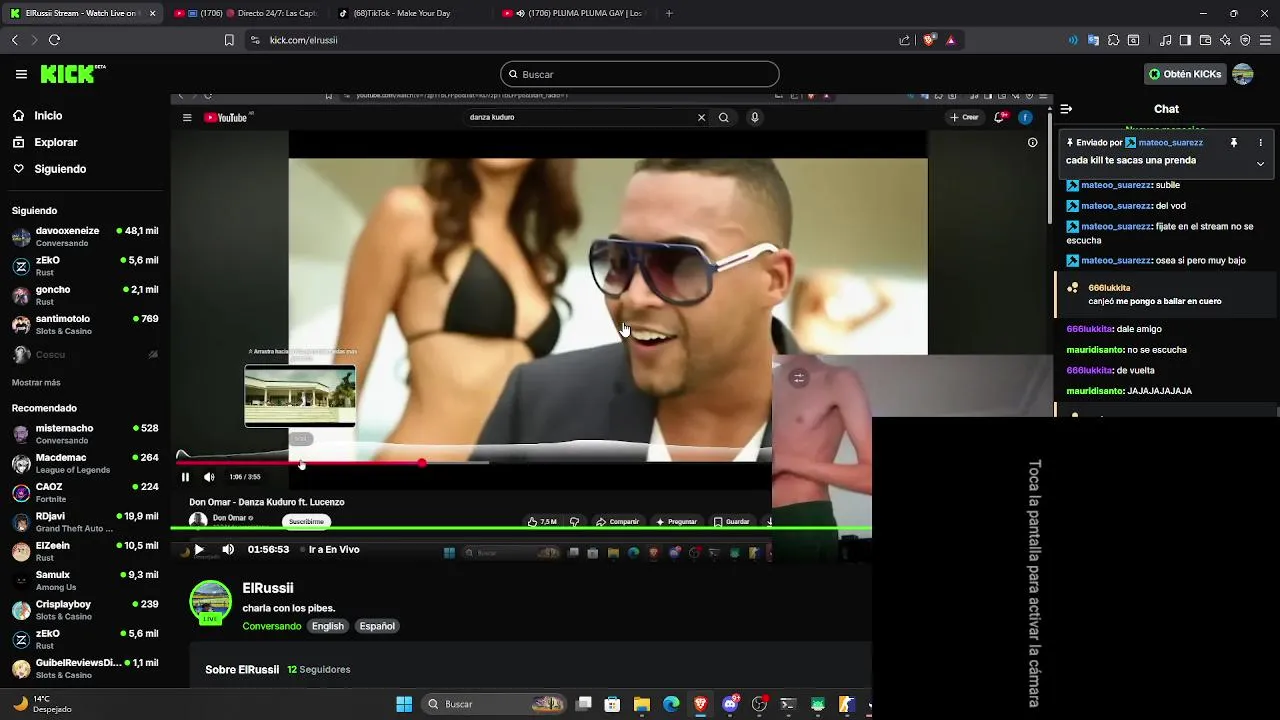Mute the Kick stream volume
Viewport: 1280px width, 720px height.
coord(228,549)
